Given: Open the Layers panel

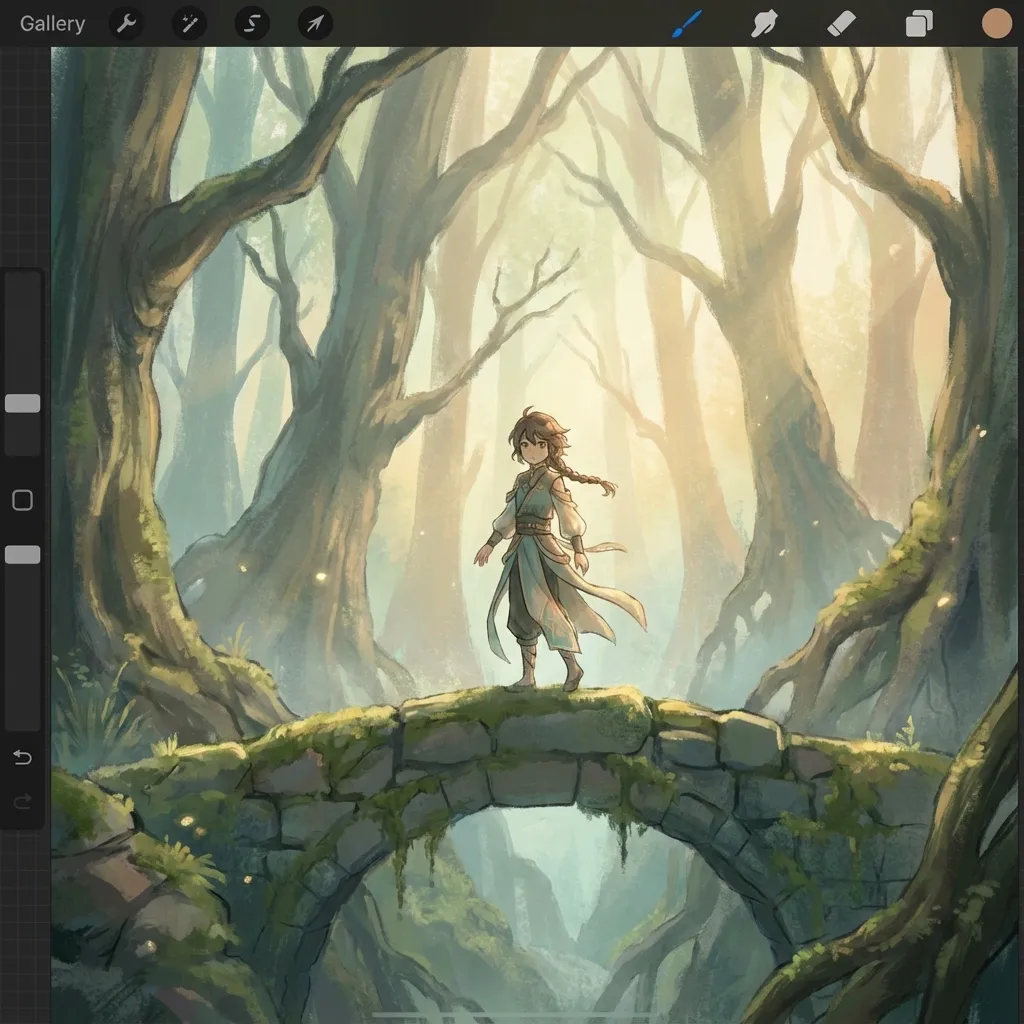Looking at the screenshot, I should (x=918, y=23).
